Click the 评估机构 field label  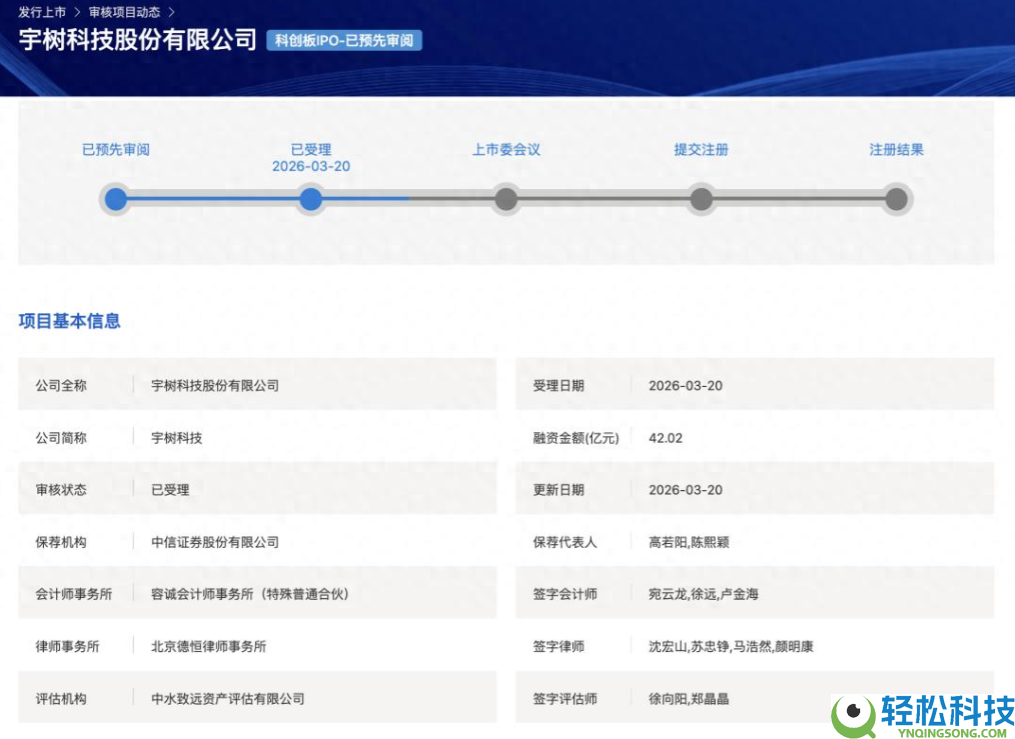pyautogui.click(x=61, y=699)
